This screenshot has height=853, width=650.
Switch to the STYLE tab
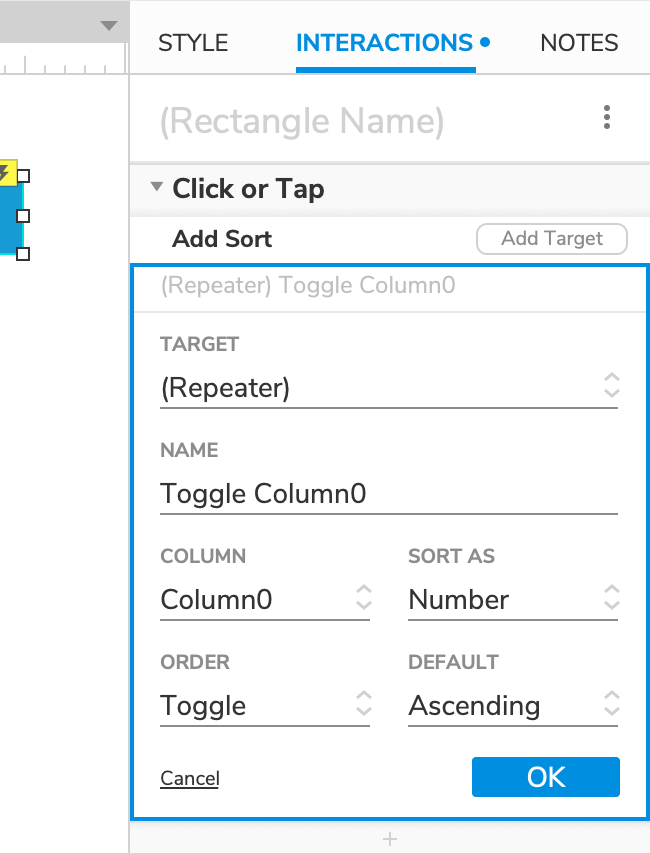tap(192, 43)
